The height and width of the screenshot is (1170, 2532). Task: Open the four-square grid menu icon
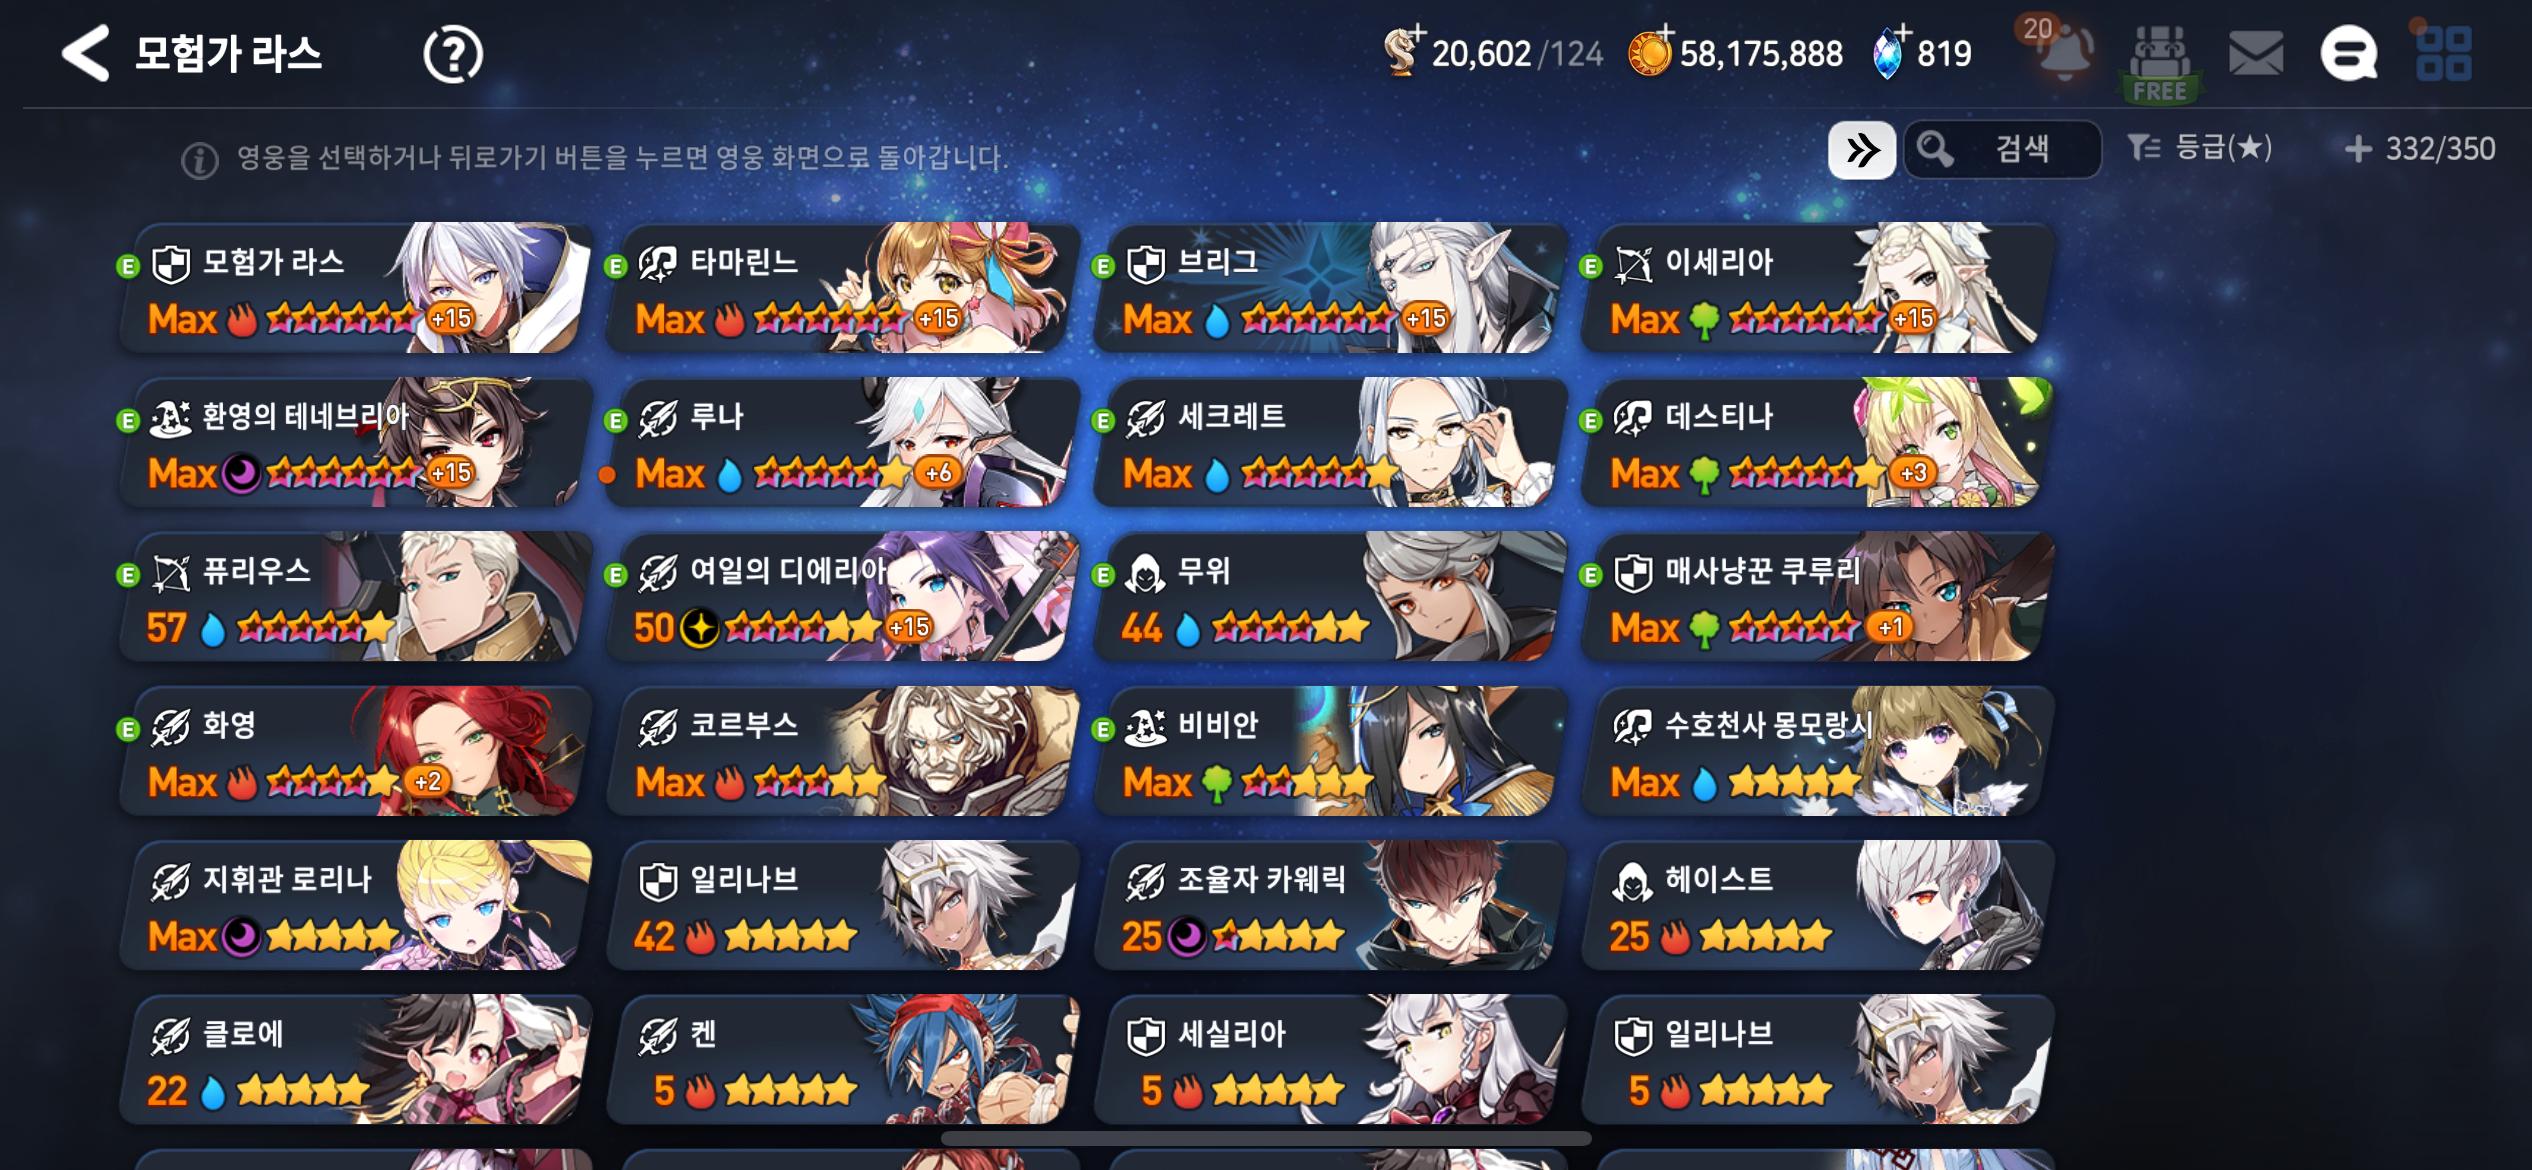pyautogui.click(x=2443, y=53)
